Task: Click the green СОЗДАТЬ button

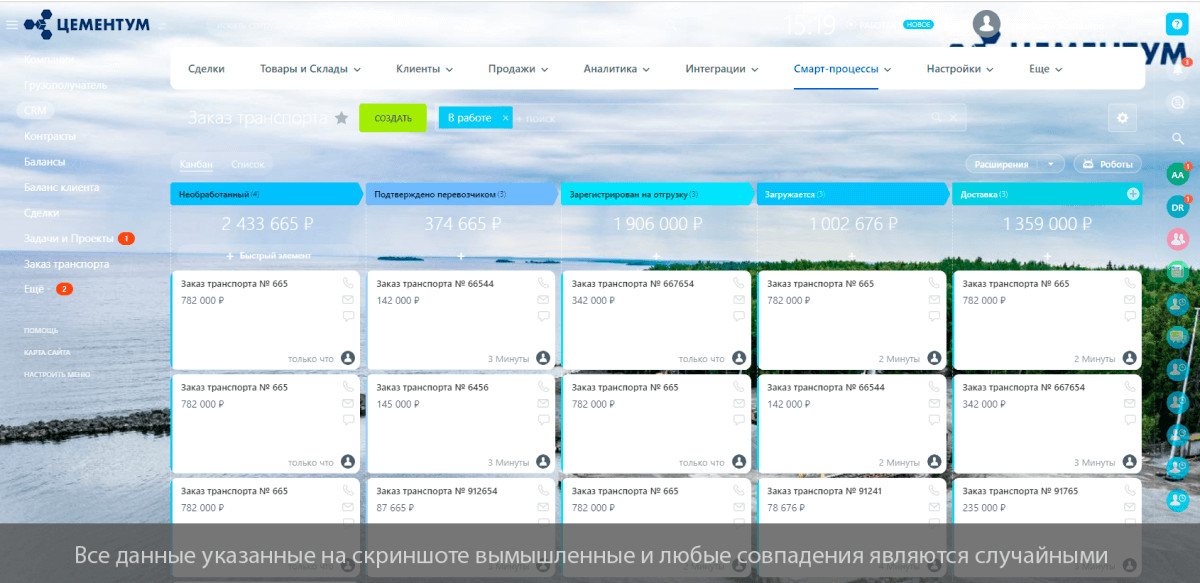Action: (393, 118)
